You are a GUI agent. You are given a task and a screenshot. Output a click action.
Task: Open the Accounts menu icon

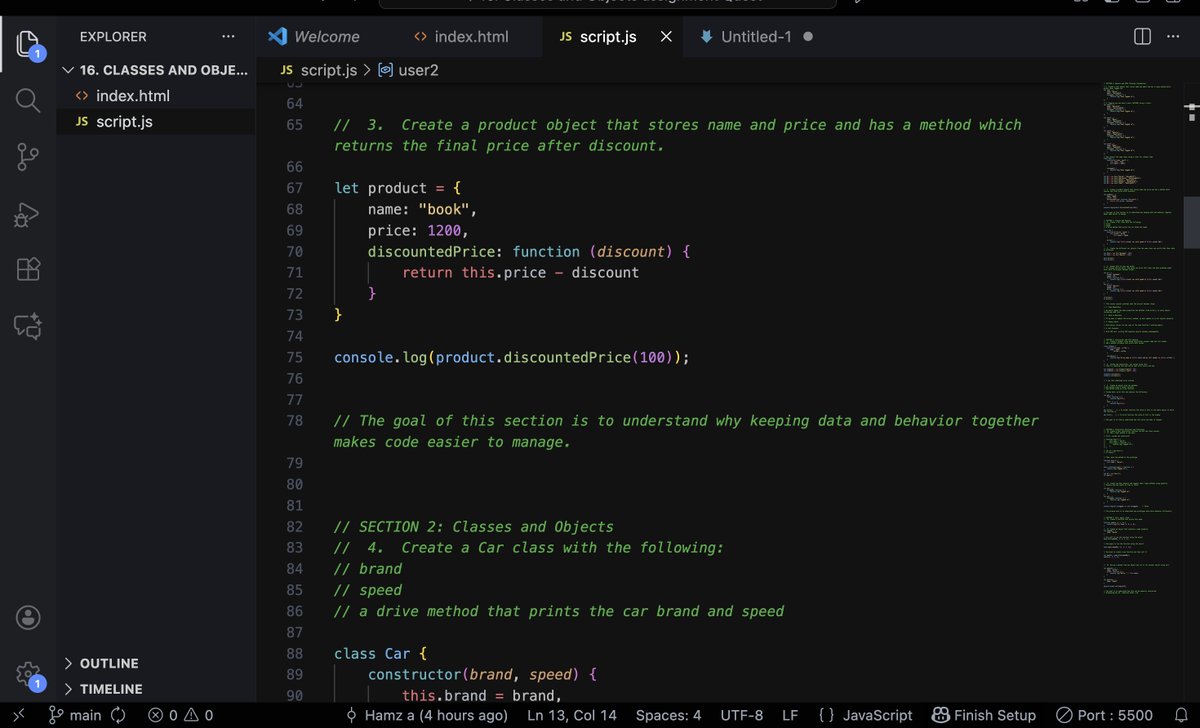click(x=27, y=617)
